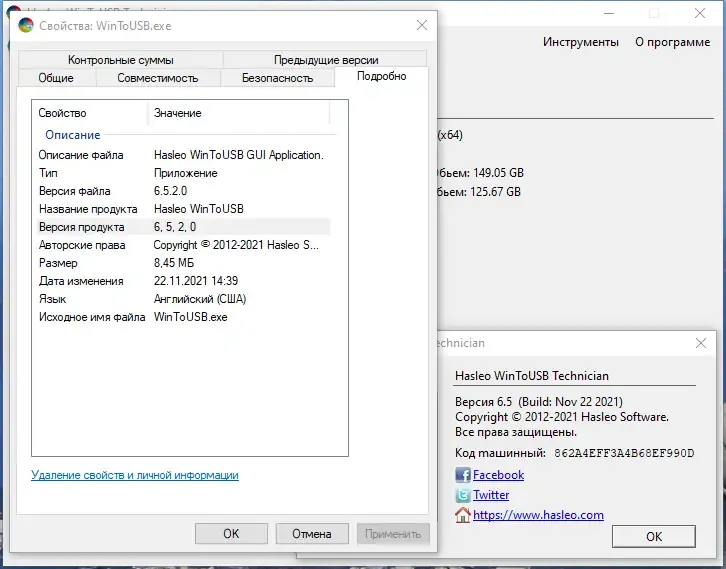726x569 pixels.
Task: Select the Исходное имя файла row
Action: [183, 317]
